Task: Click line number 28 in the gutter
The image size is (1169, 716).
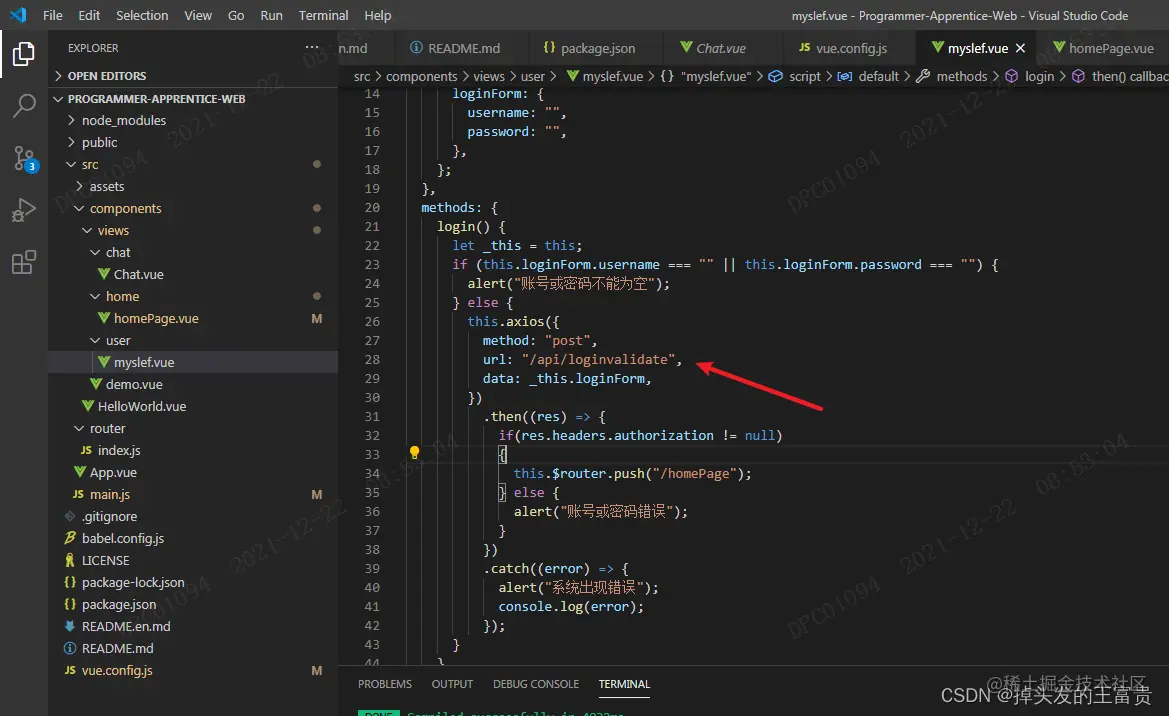Action: (x=372, y=359)
